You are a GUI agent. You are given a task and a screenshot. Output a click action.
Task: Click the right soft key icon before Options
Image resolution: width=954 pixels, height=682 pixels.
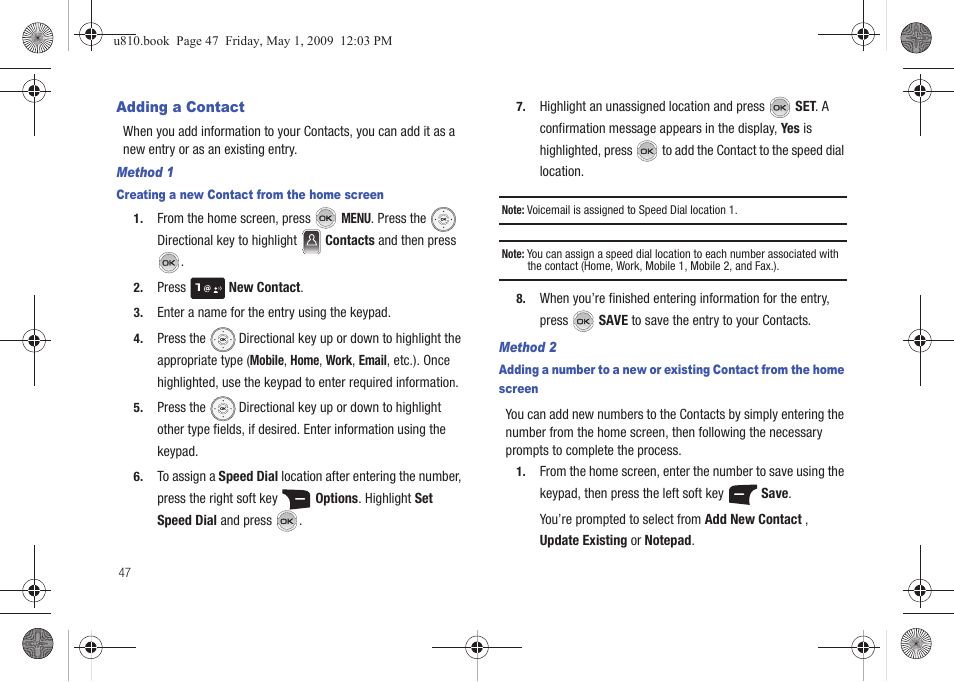(296, 499)
